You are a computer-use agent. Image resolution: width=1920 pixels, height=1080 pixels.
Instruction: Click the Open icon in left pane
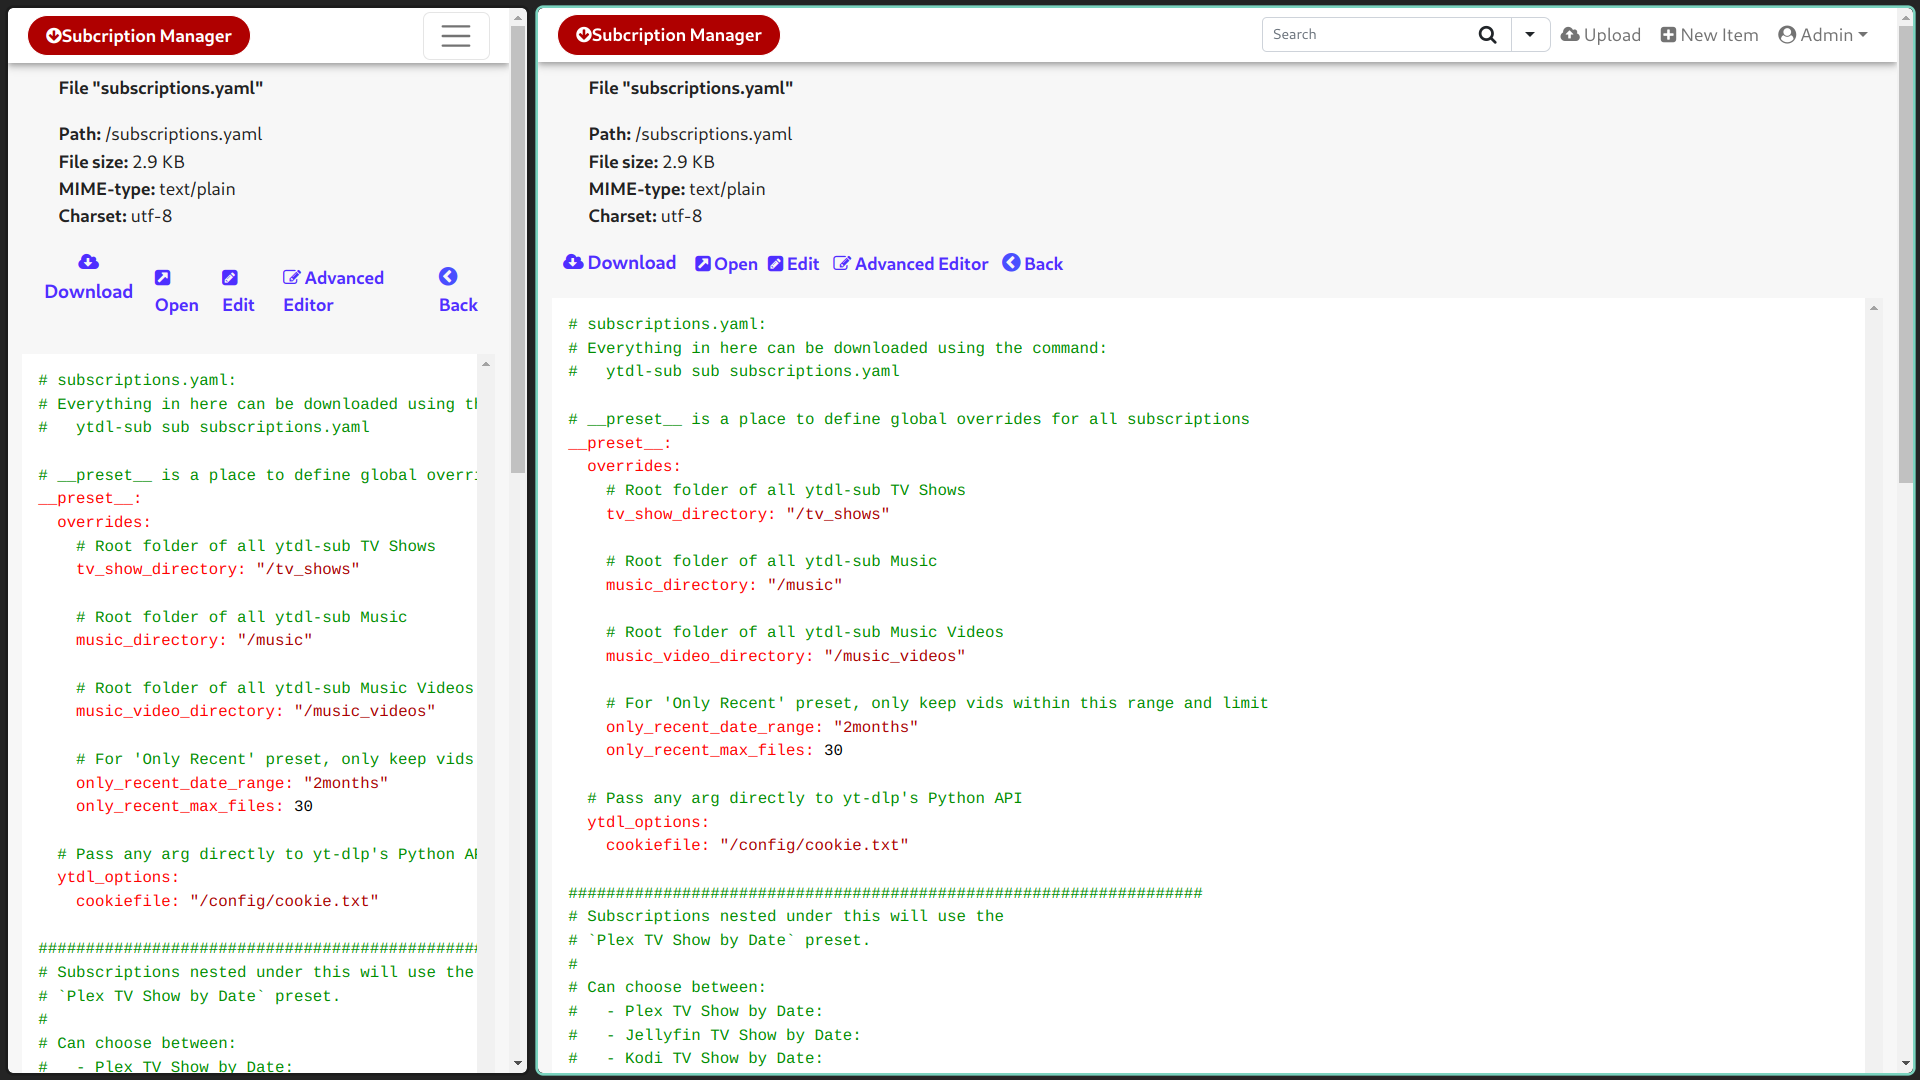[163, 278]
